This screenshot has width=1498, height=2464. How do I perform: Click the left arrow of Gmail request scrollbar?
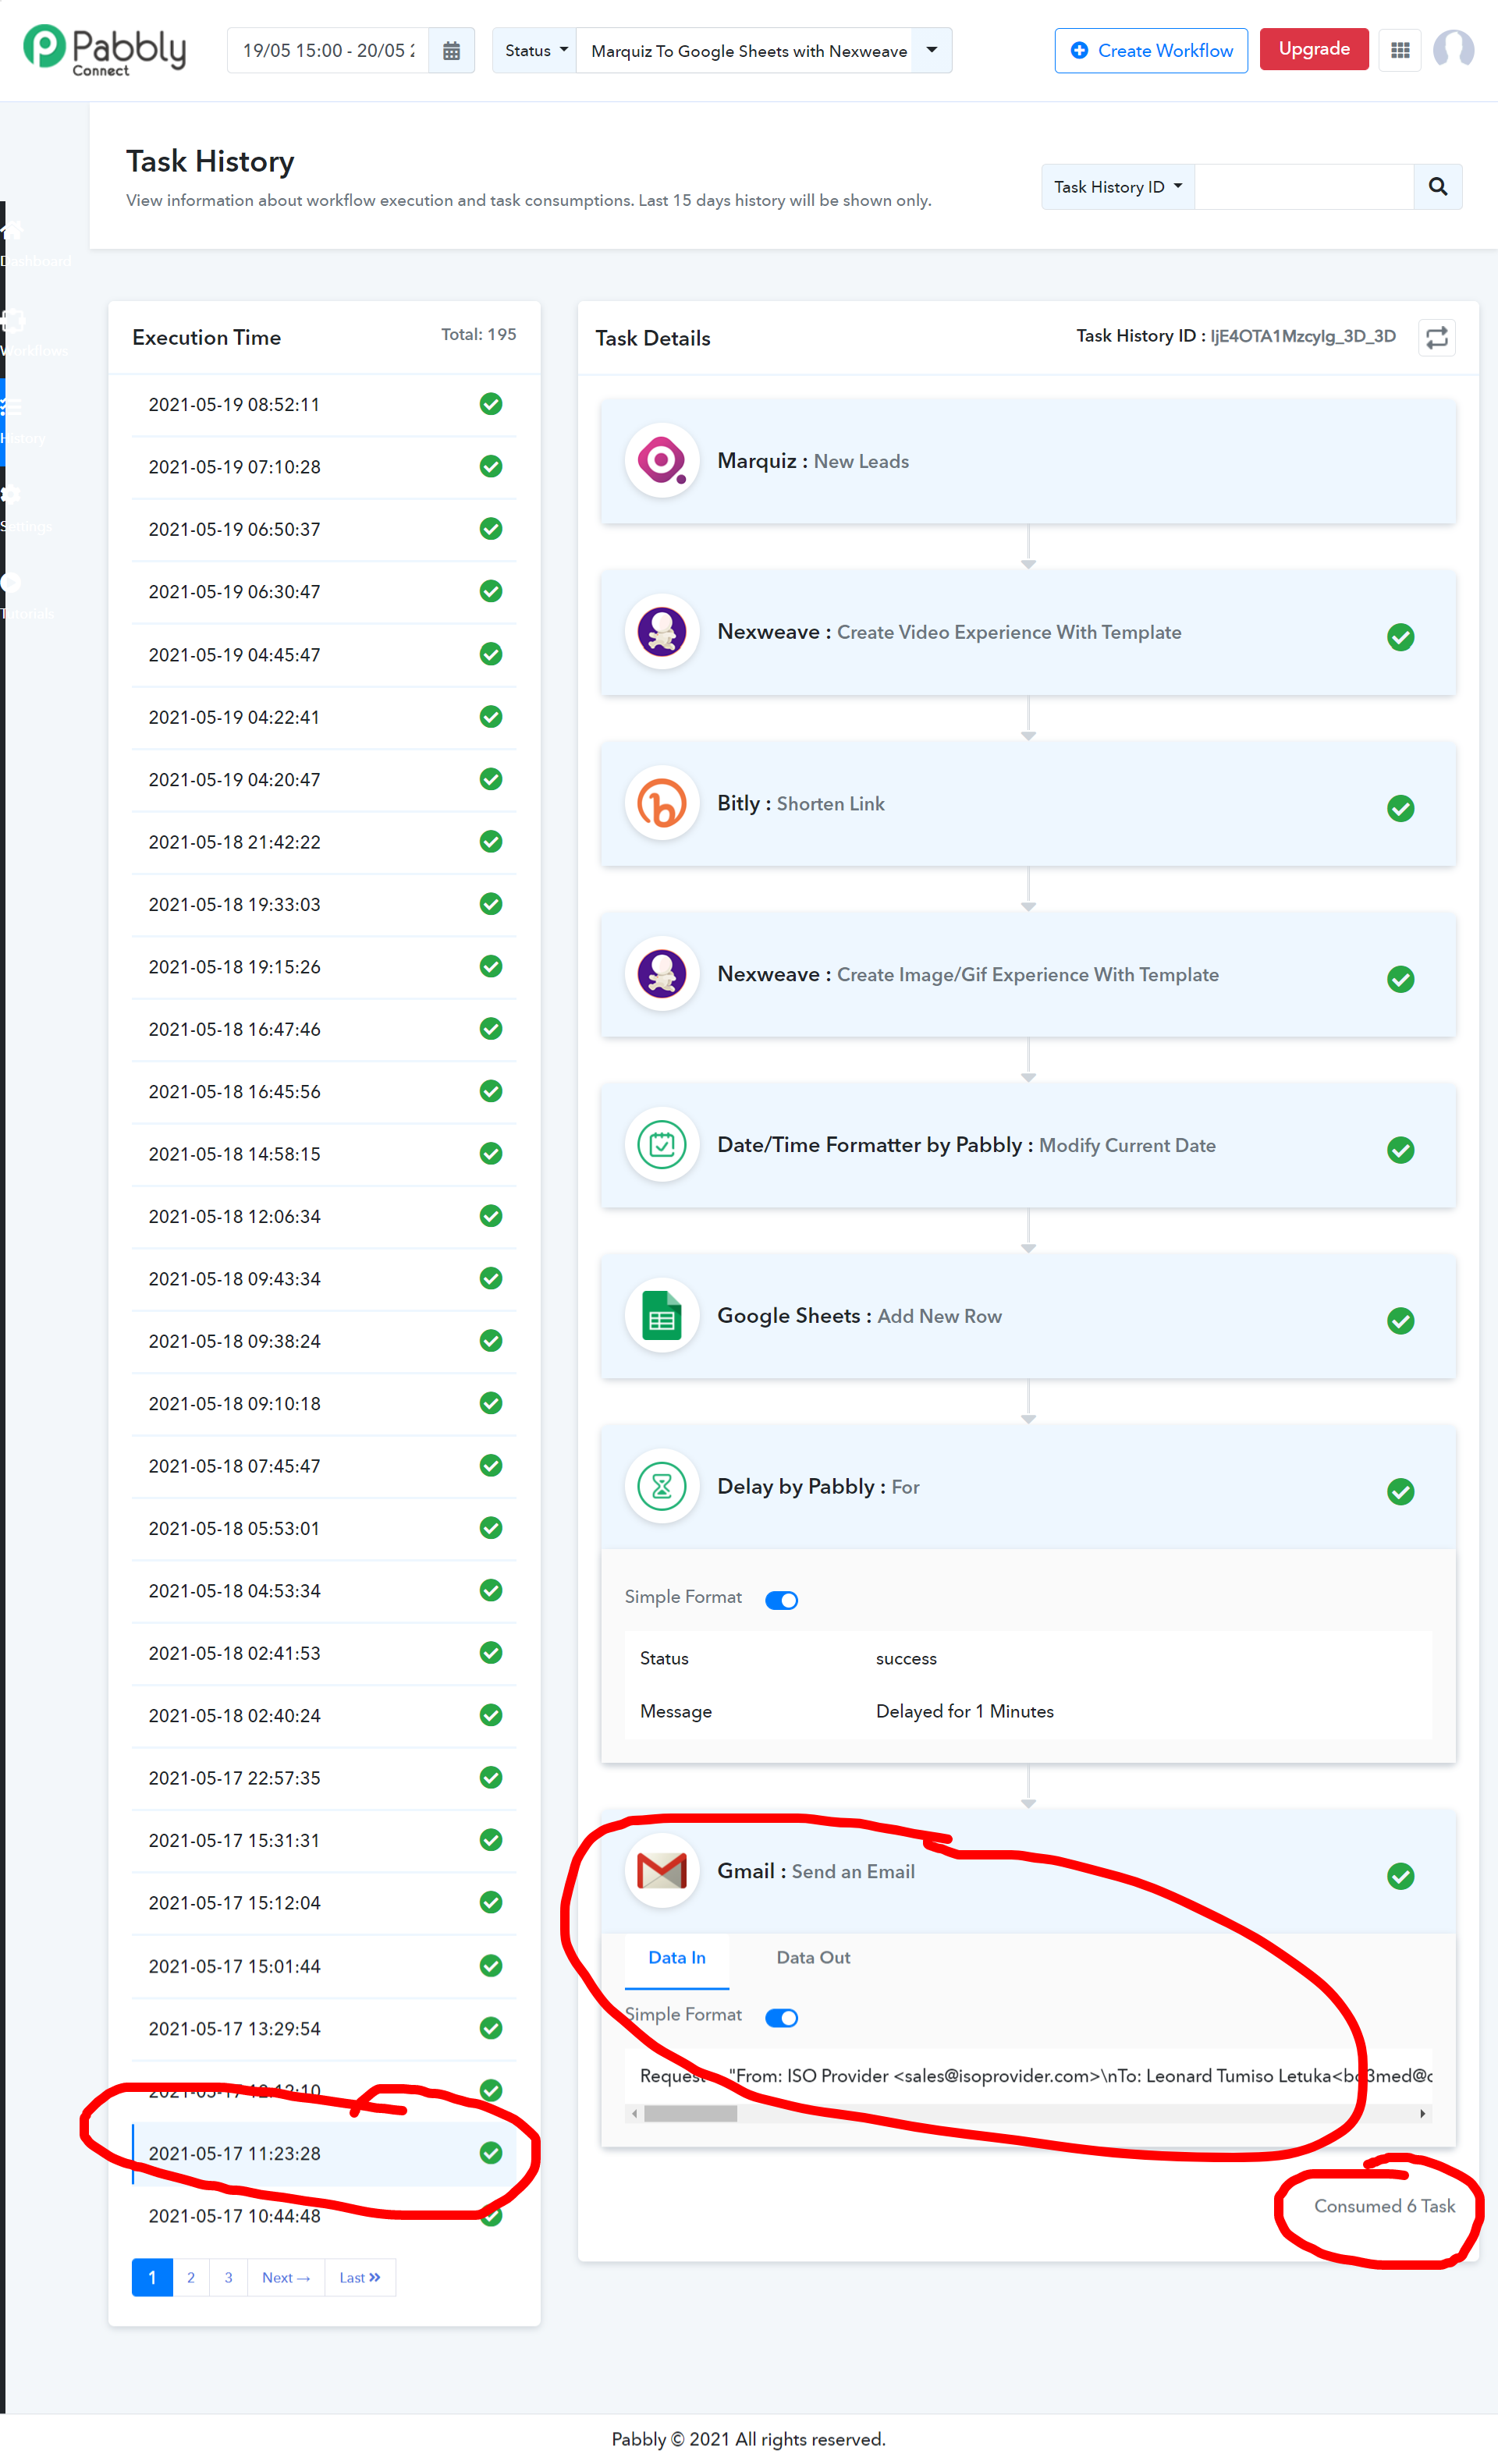click(x=634, y=2113)
